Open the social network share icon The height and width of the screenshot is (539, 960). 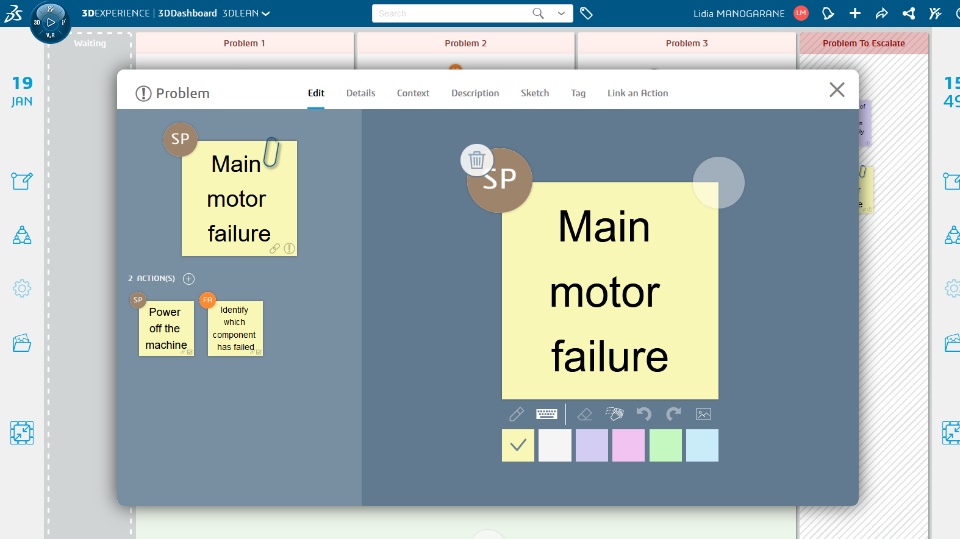pos(909,13)
